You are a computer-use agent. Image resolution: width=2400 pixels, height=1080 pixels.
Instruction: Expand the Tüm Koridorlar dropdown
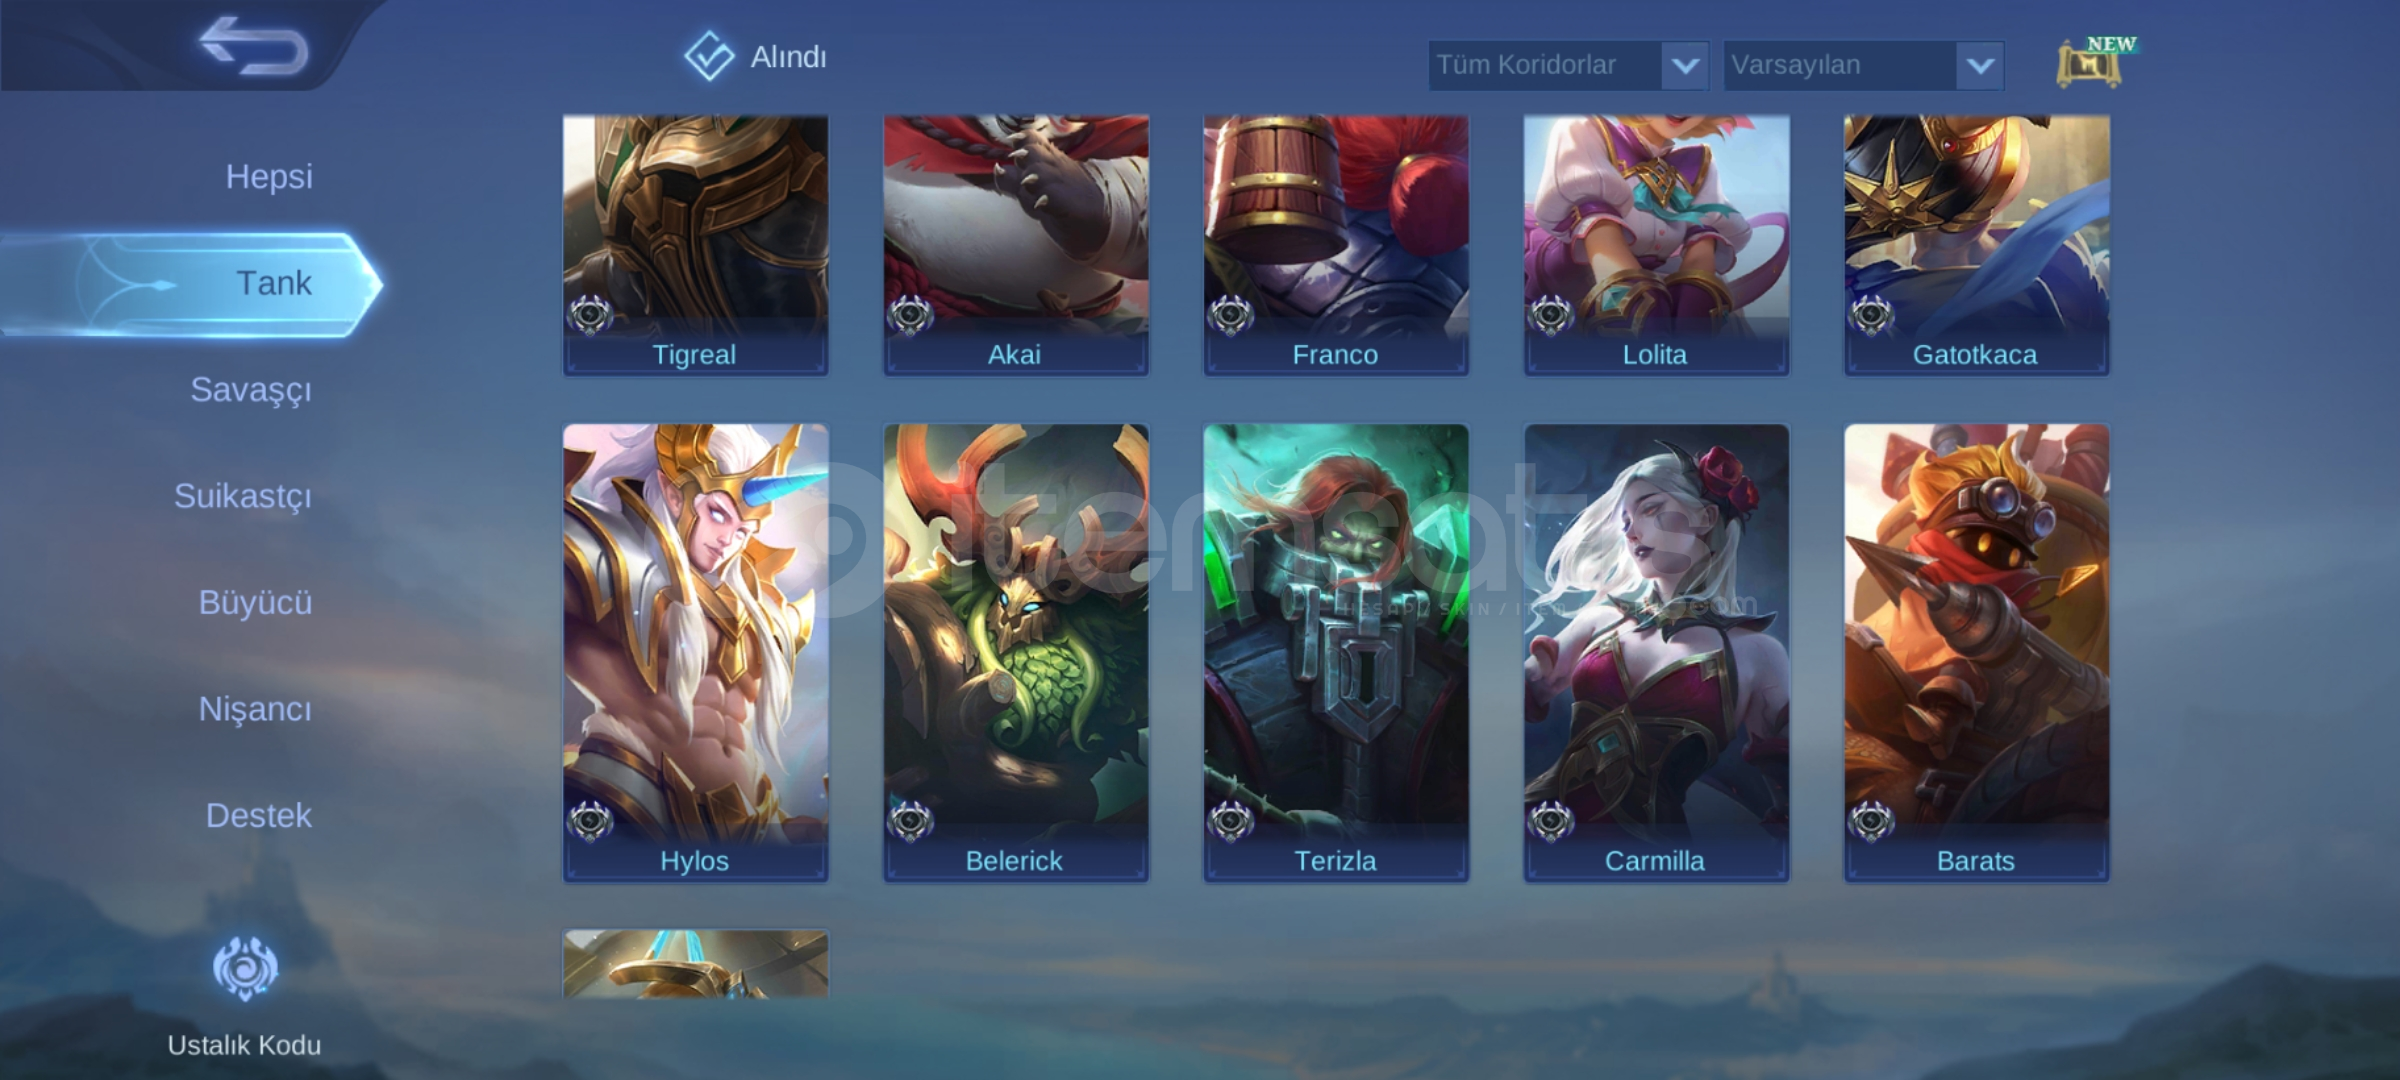click(1568, 65)
